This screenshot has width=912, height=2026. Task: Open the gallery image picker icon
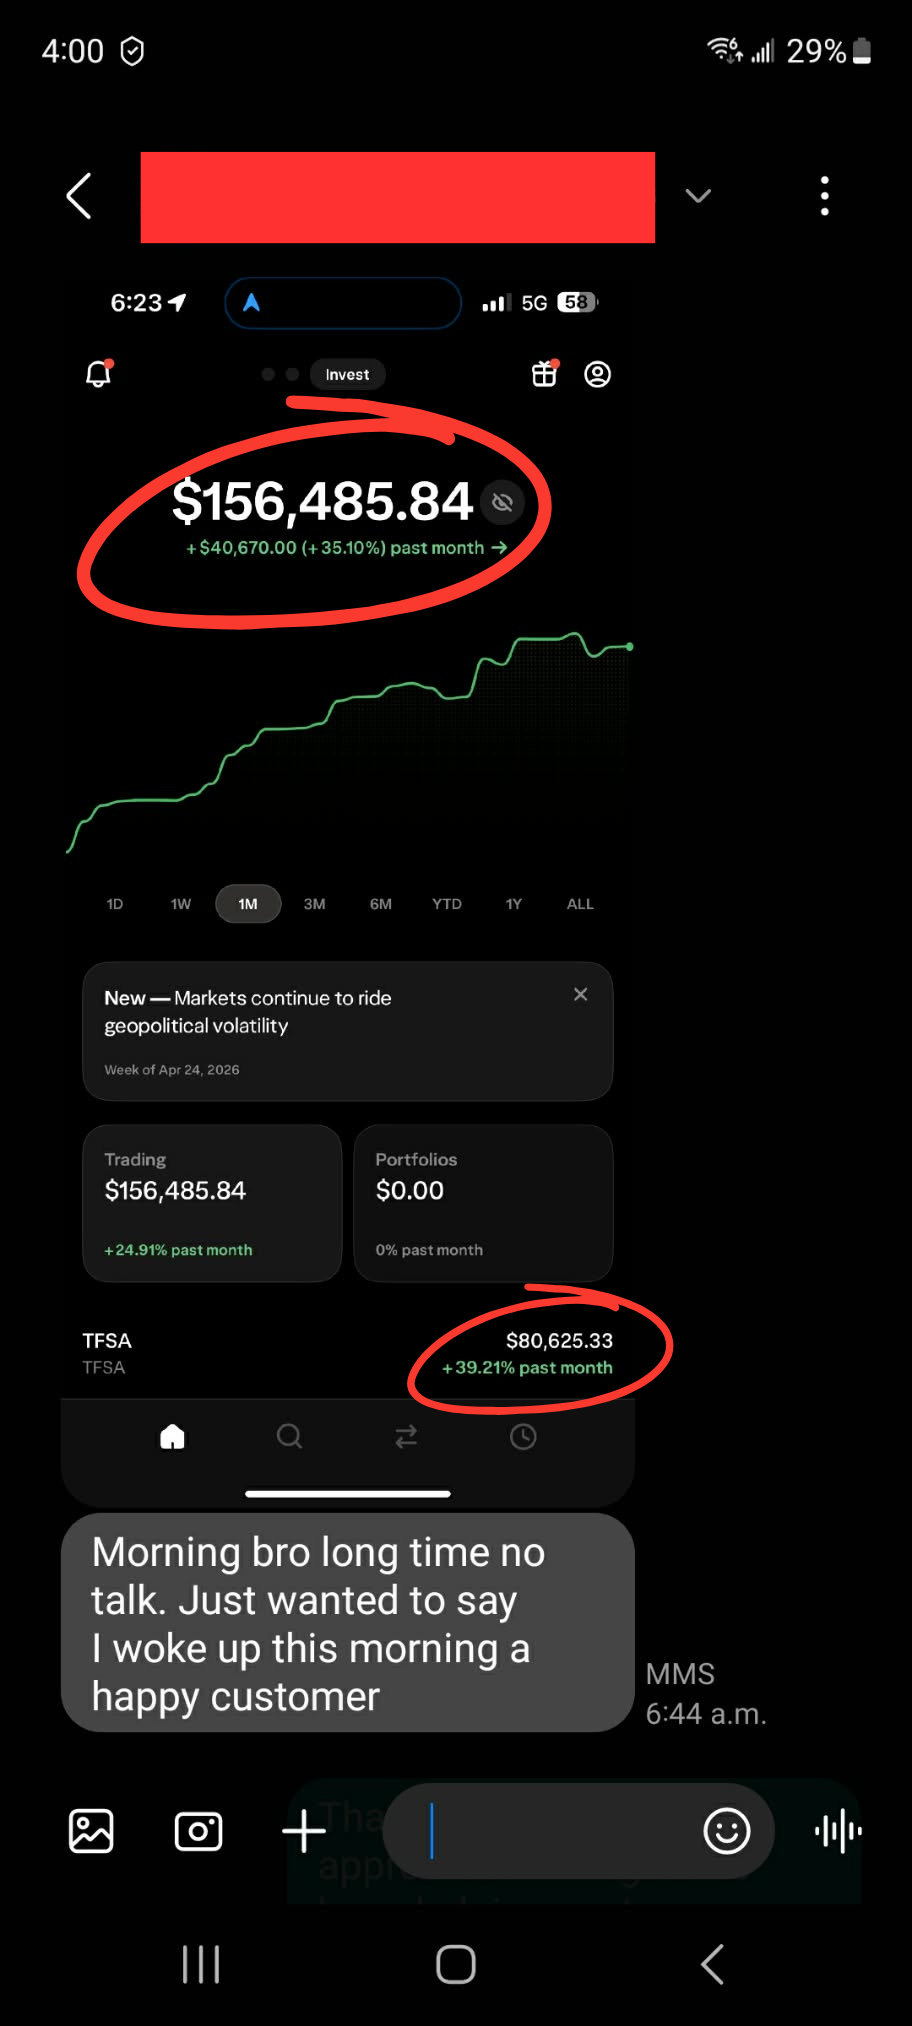tap(91, 1831)
